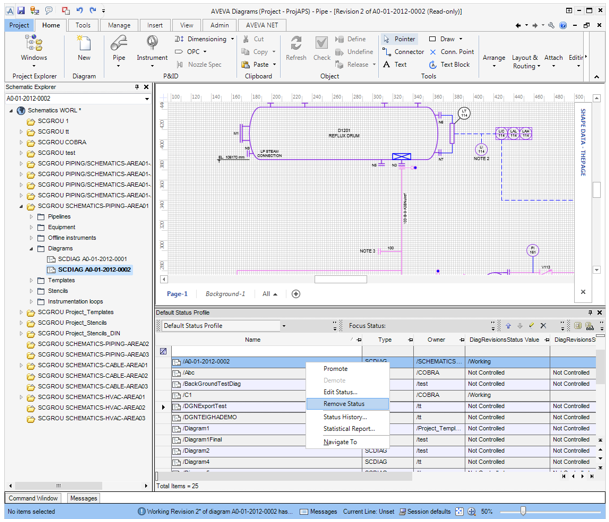609x522 pixels.
Task: Choose Remove Status in context menu
Action: coord(347,404)
